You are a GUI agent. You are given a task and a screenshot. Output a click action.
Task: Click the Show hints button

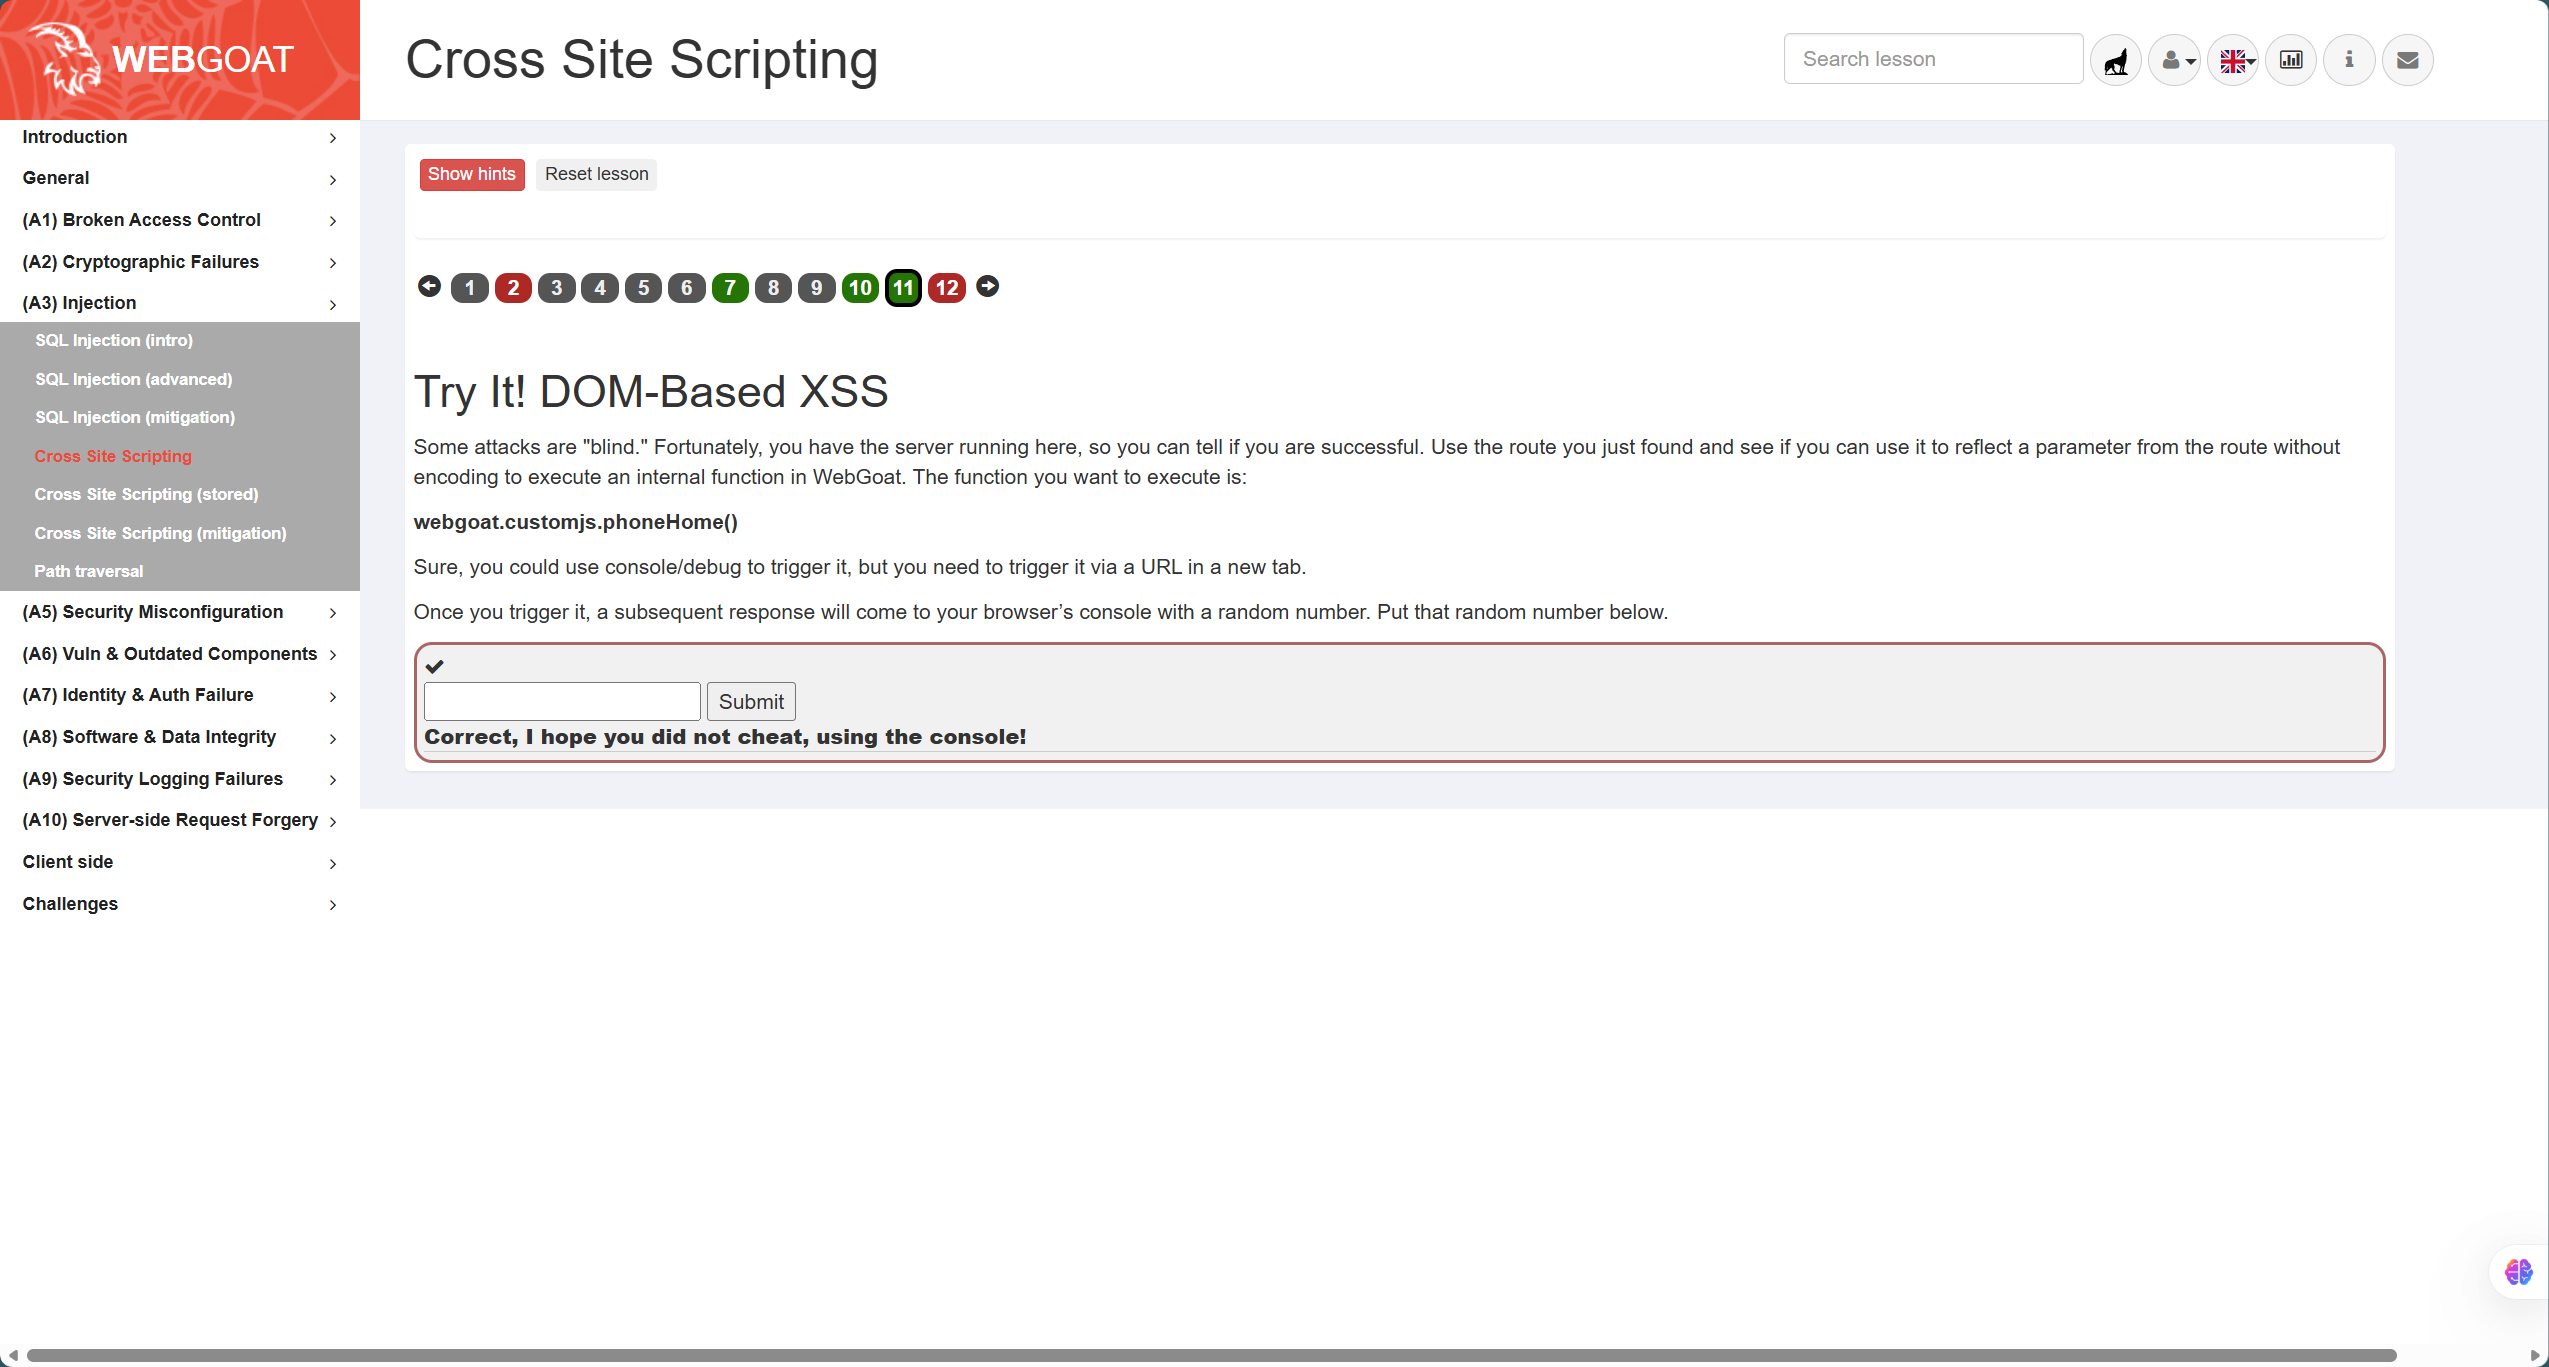471,174
